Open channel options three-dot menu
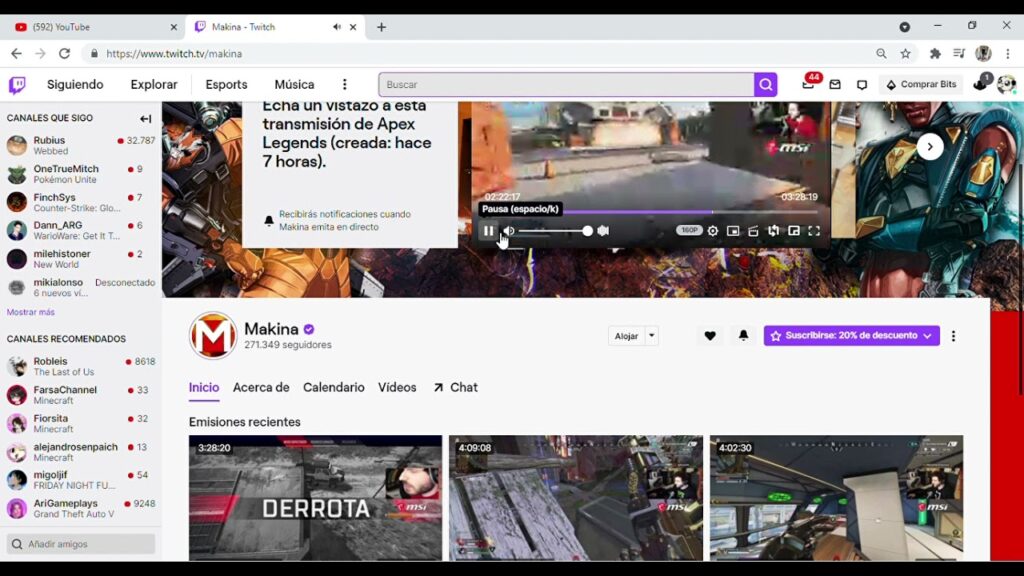 [x=953, y=336]
